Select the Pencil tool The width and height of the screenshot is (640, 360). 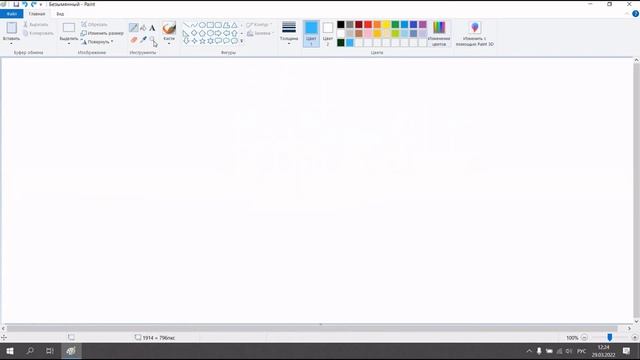(x=133, y=28)
